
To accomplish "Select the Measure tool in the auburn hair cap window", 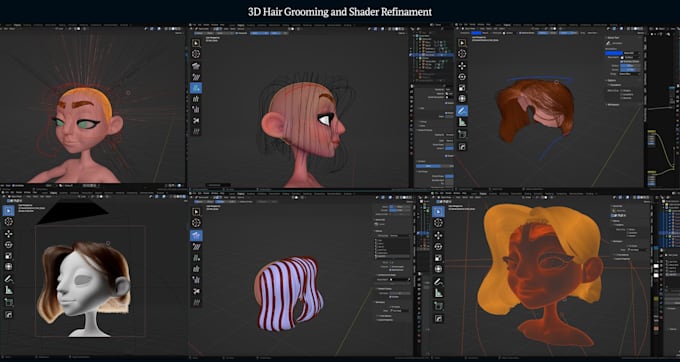I will point(462,123).
